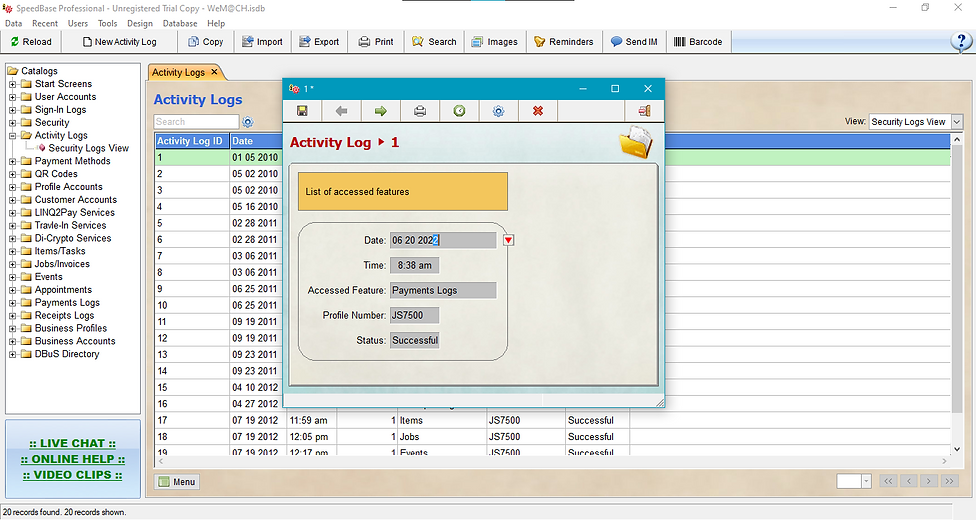Viewport: 976px width, 520px height.
Task: Delete record with the red X icon
Action: pyautogui.click(x=538, y=111)
